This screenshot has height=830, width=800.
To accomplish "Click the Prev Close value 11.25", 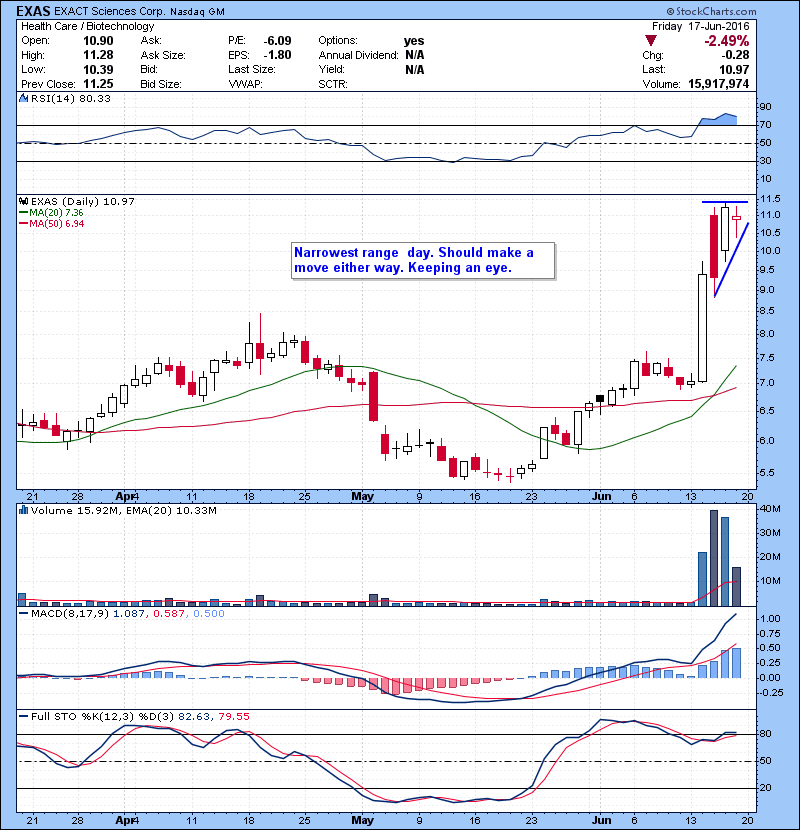I will point(98,84).
